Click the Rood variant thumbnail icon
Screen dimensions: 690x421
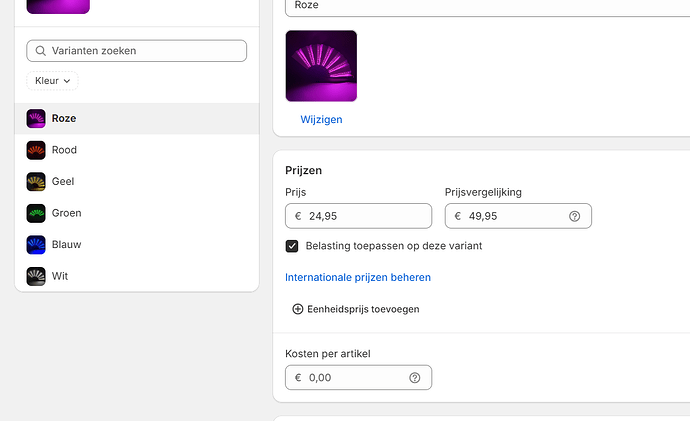36,150
